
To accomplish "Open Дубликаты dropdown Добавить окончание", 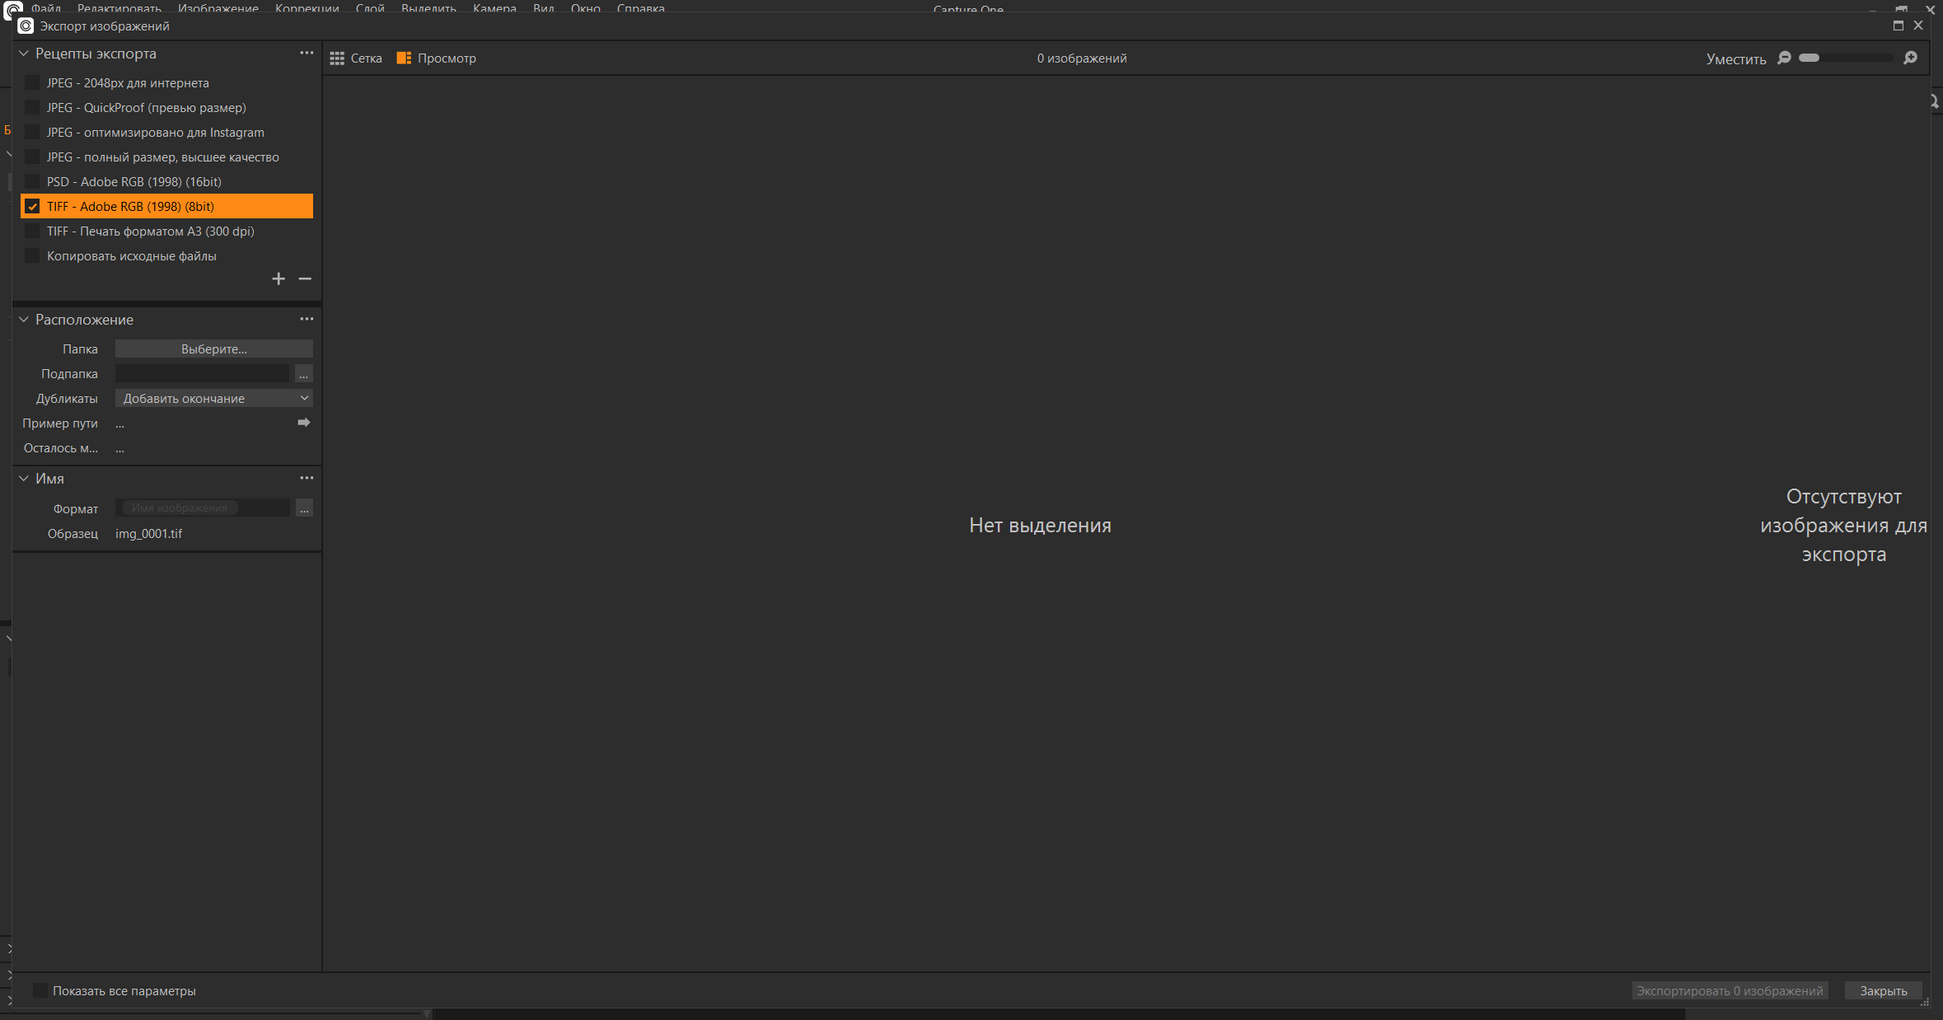I will pos(214,398).
